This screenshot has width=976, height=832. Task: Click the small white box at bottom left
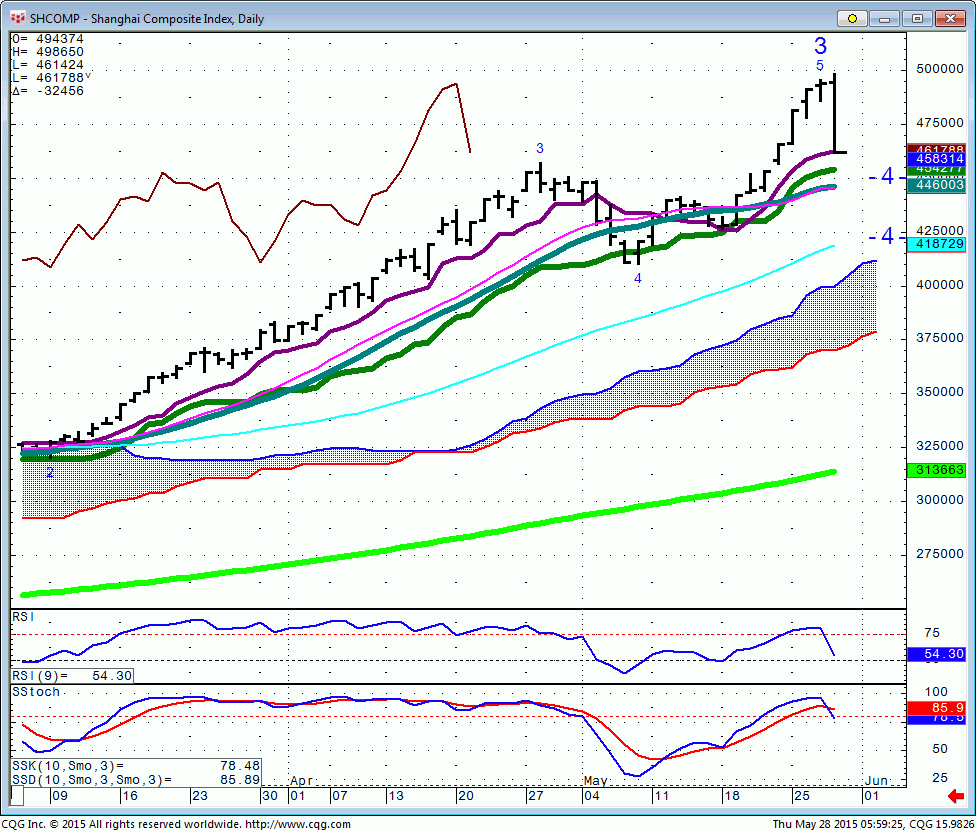pyautogui.click(x=17, y=795)
